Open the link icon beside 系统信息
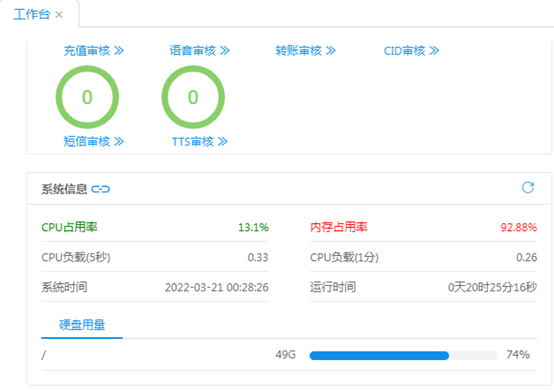Screen dimensions: 554x391 click(101, 189)
